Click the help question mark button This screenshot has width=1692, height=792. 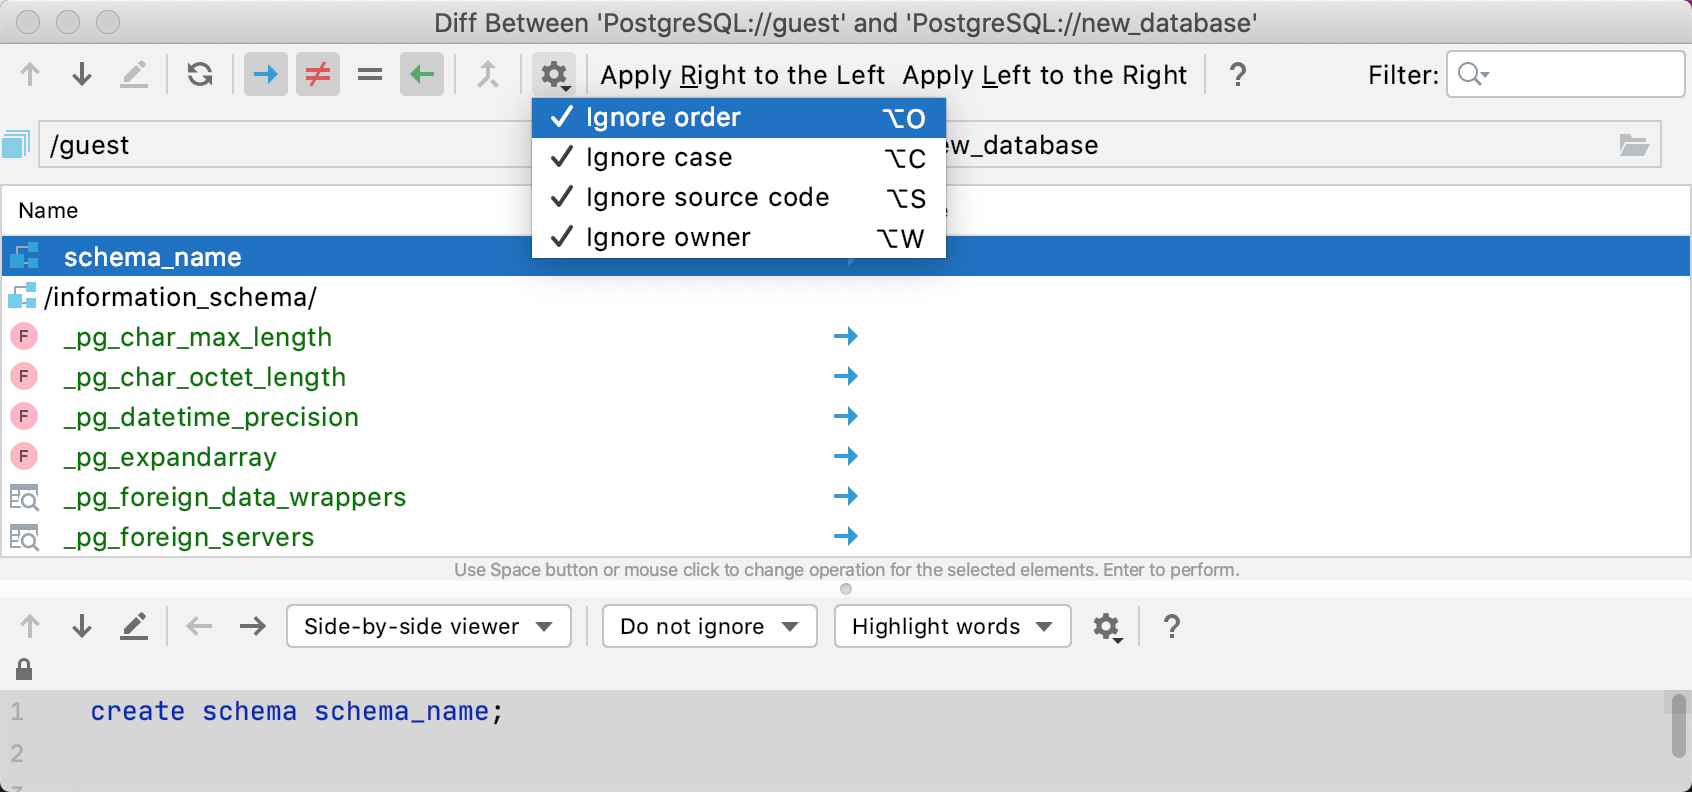(1238, 74)
